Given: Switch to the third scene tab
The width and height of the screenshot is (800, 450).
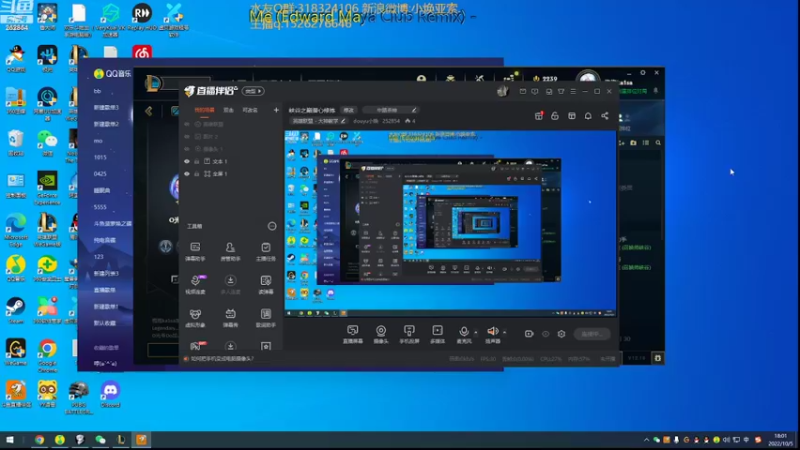Looking at the screenshot, I should (250, 110).
